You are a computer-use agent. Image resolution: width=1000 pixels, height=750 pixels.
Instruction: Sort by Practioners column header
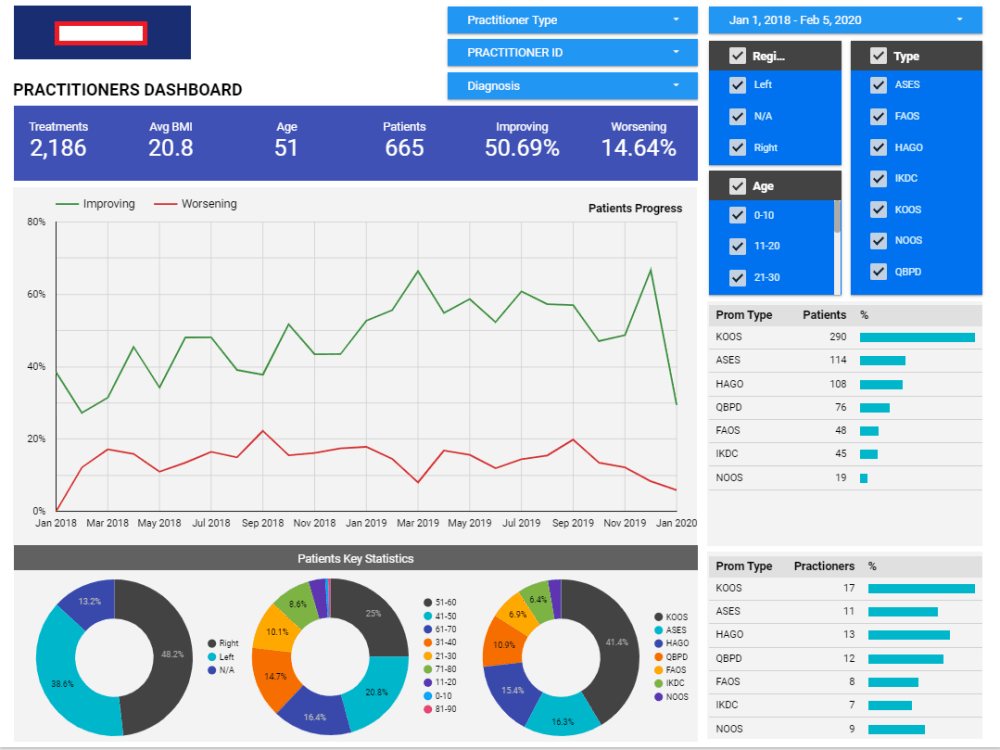tap(824, 566)
